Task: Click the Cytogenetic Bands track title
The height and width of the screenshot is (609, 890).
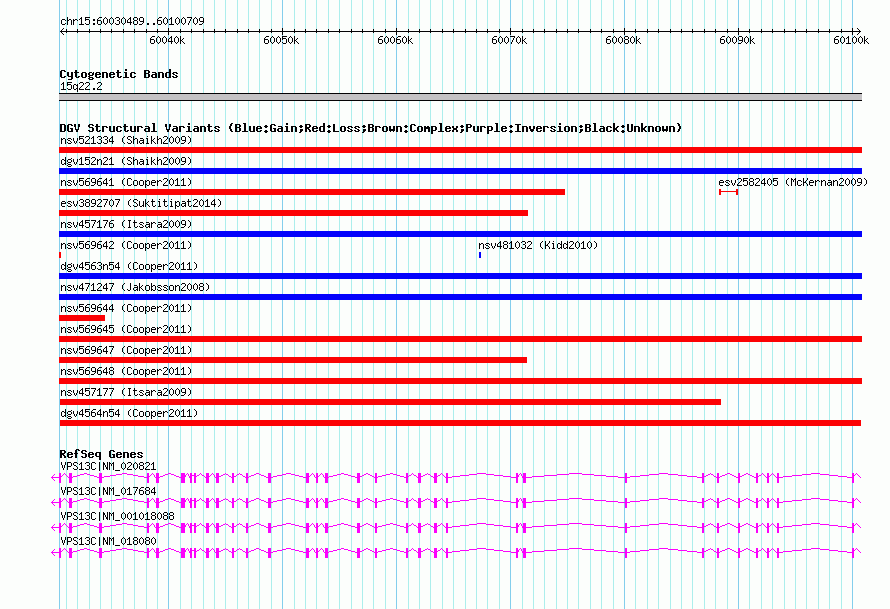Action: [x=119, y=74]
